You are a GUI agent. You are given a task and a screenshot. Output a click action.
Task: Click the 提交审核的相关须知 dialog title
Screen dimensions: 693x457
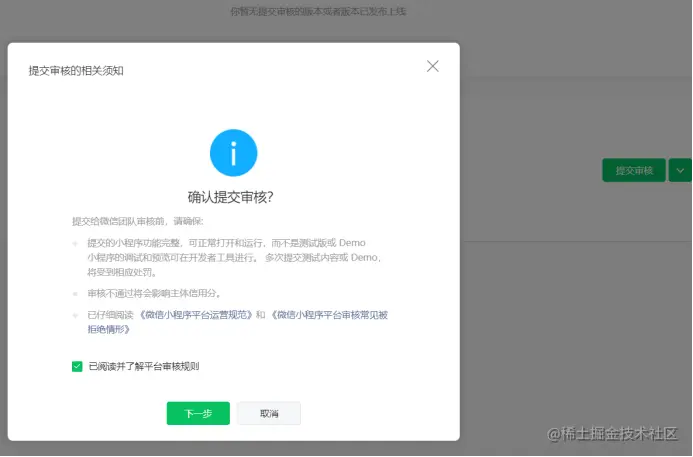(76, 71)
